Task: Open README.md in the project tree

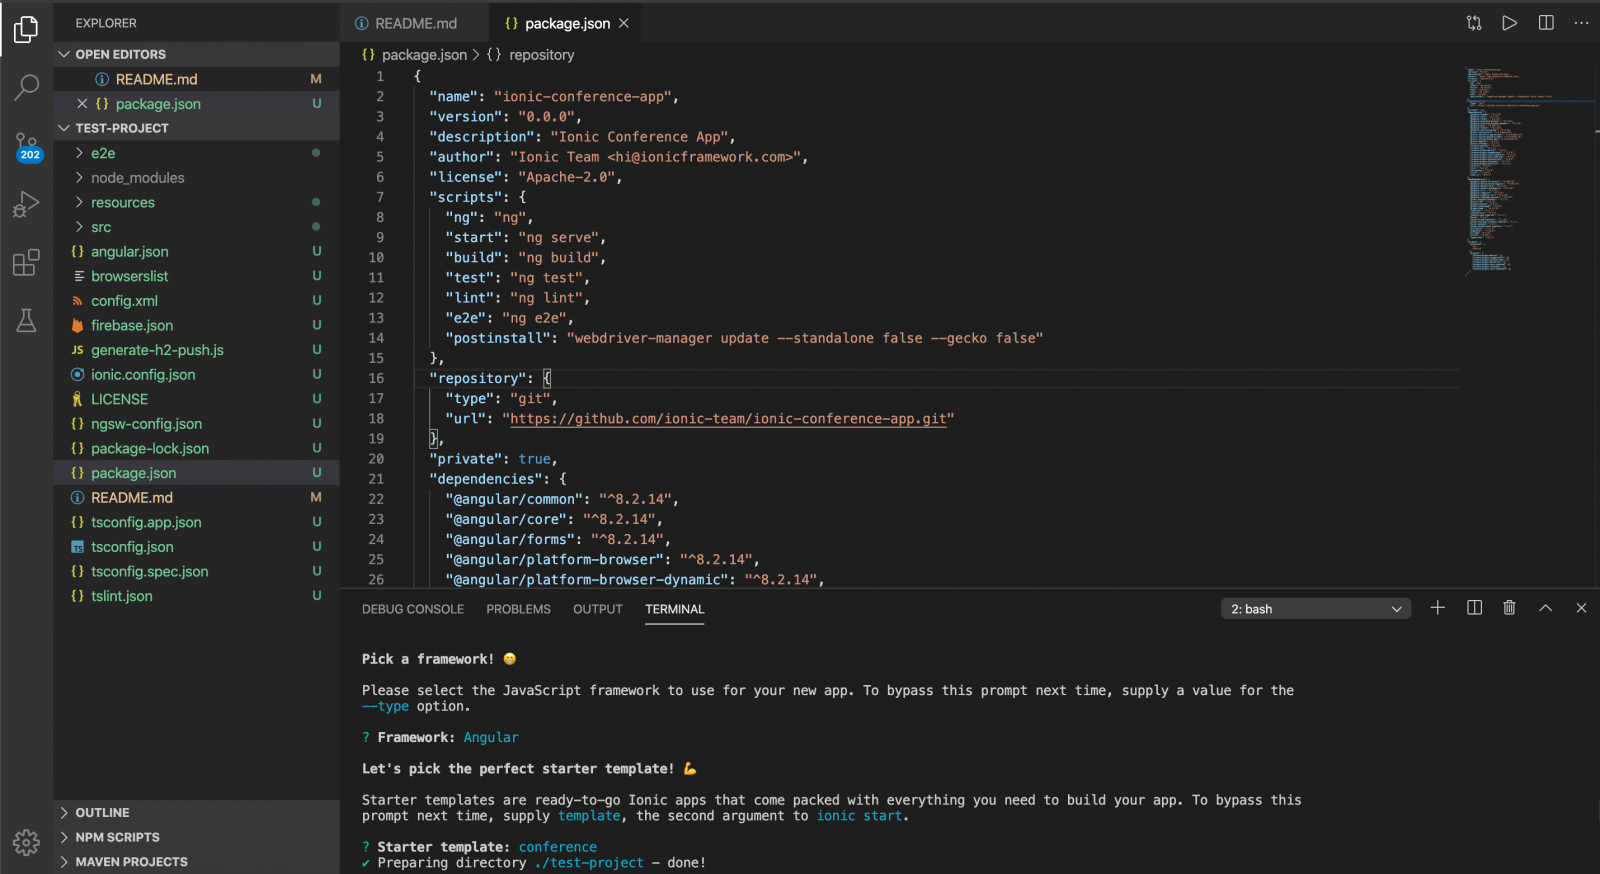Action: click(x=196, y=497)
